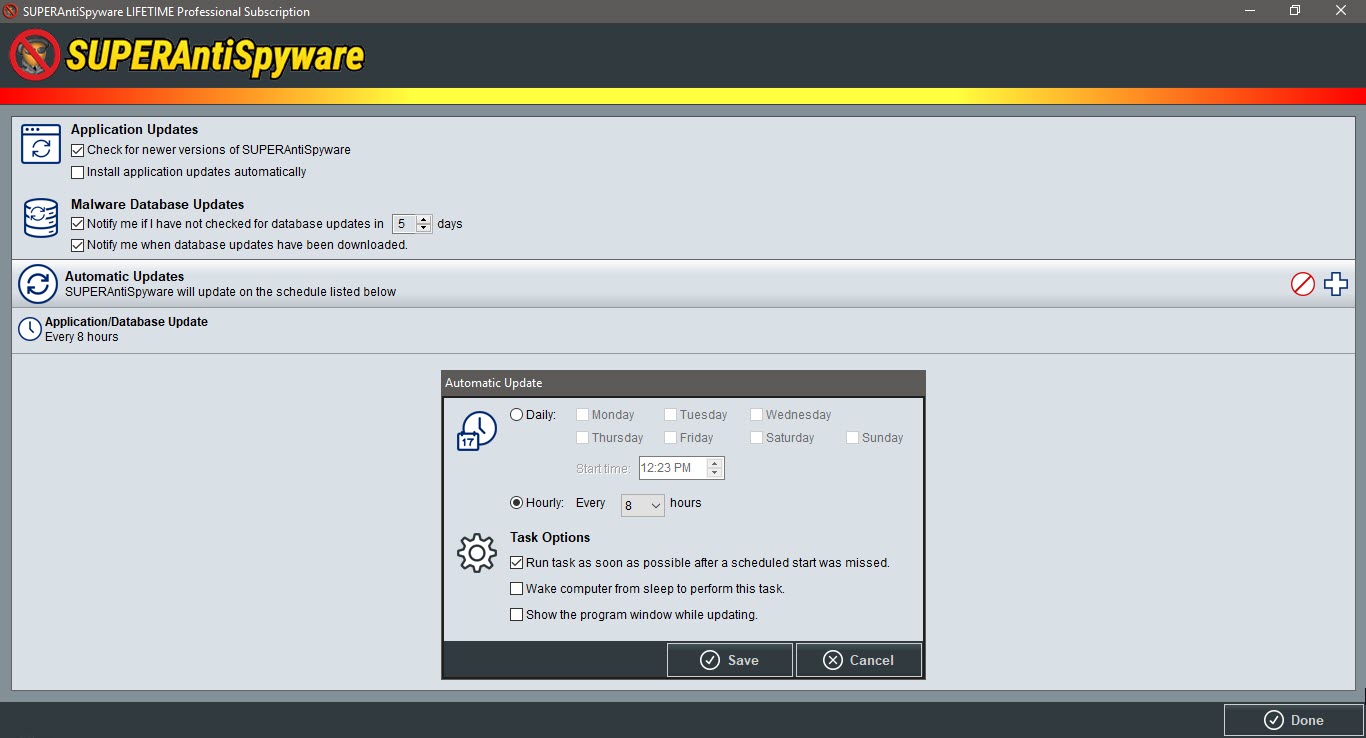Click the Cancel button

coord(859,660)
